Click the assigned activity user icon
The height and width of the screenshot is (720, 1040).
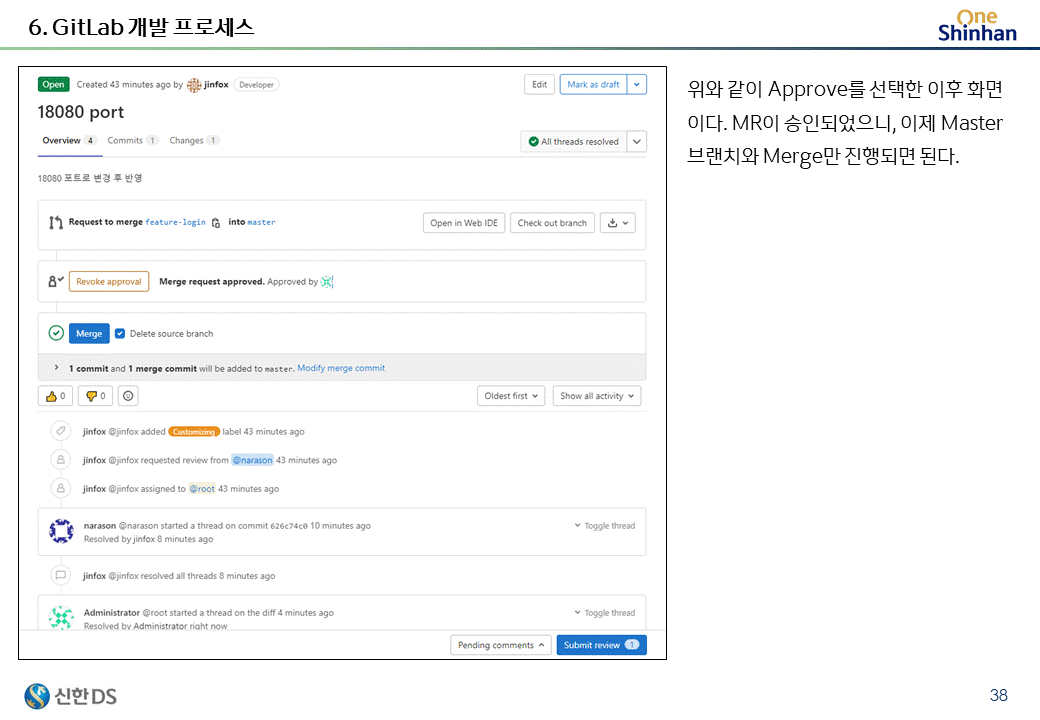60,488
